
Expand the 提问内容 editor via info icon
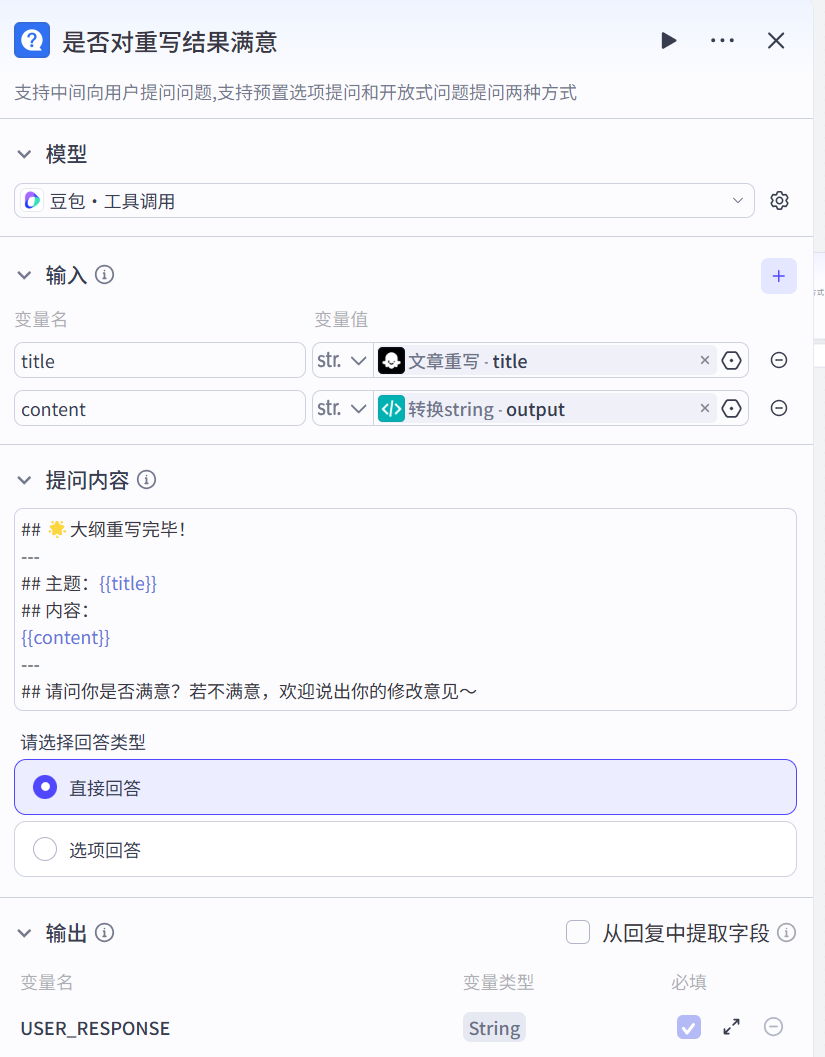[x=146, y=480]
